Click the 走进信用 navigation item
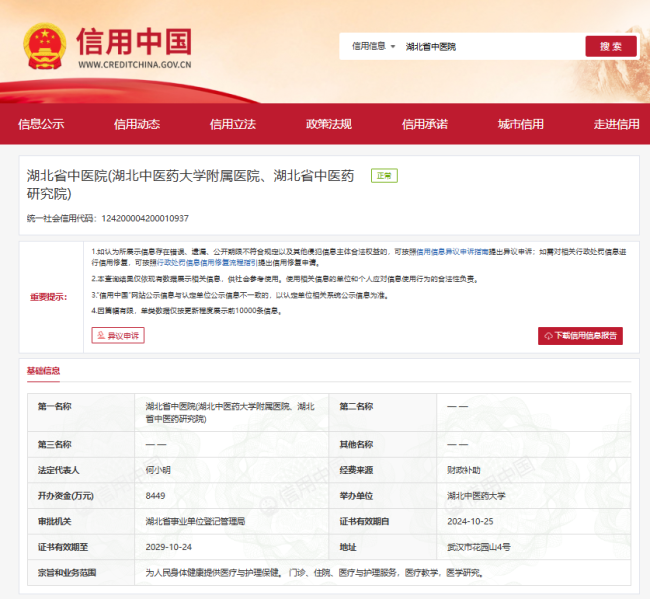Image resolution: width=650 pixels, height=599 pixels. click(x=616, y=124)
